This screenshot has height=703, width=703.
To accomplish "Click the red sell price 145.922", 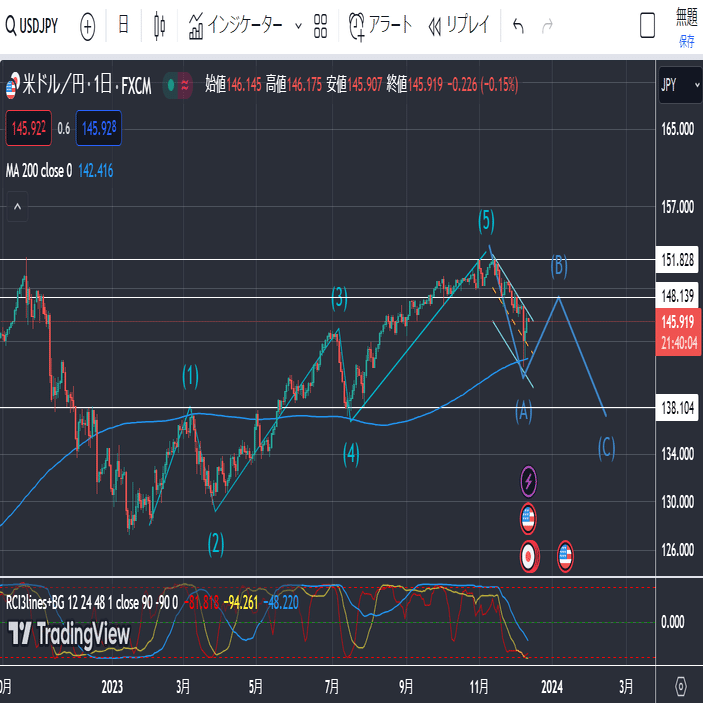I will pos(29,128).
